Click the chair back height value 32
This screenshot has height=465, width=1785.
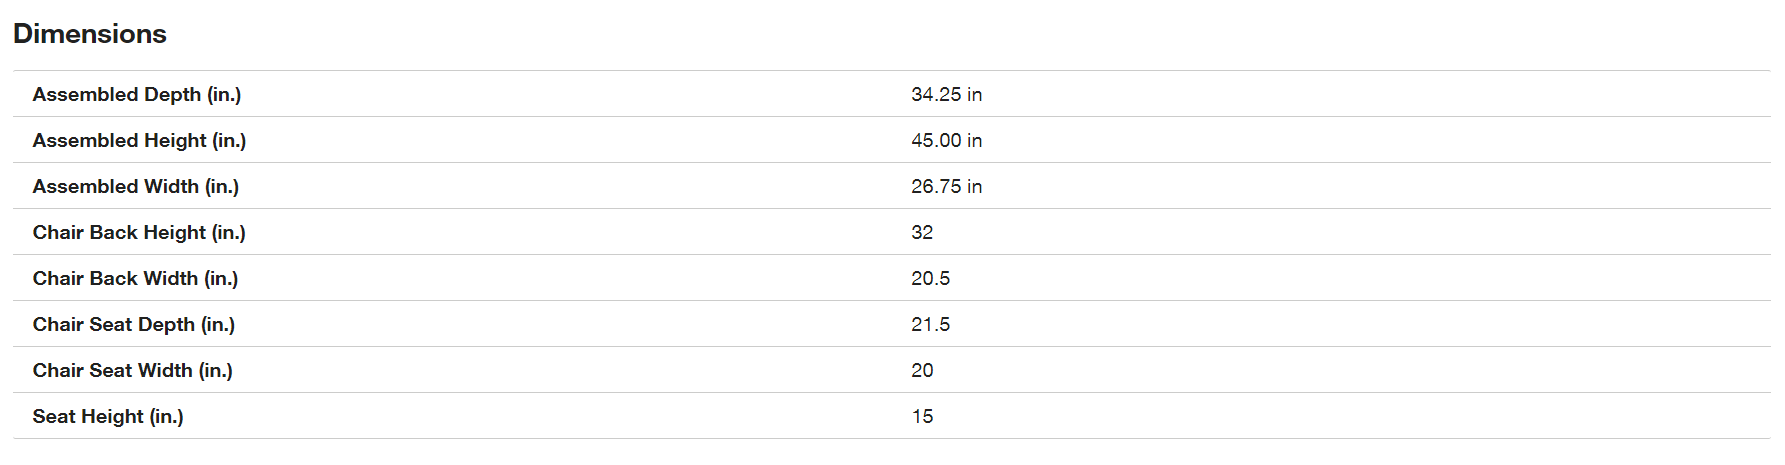pos(922,232)
